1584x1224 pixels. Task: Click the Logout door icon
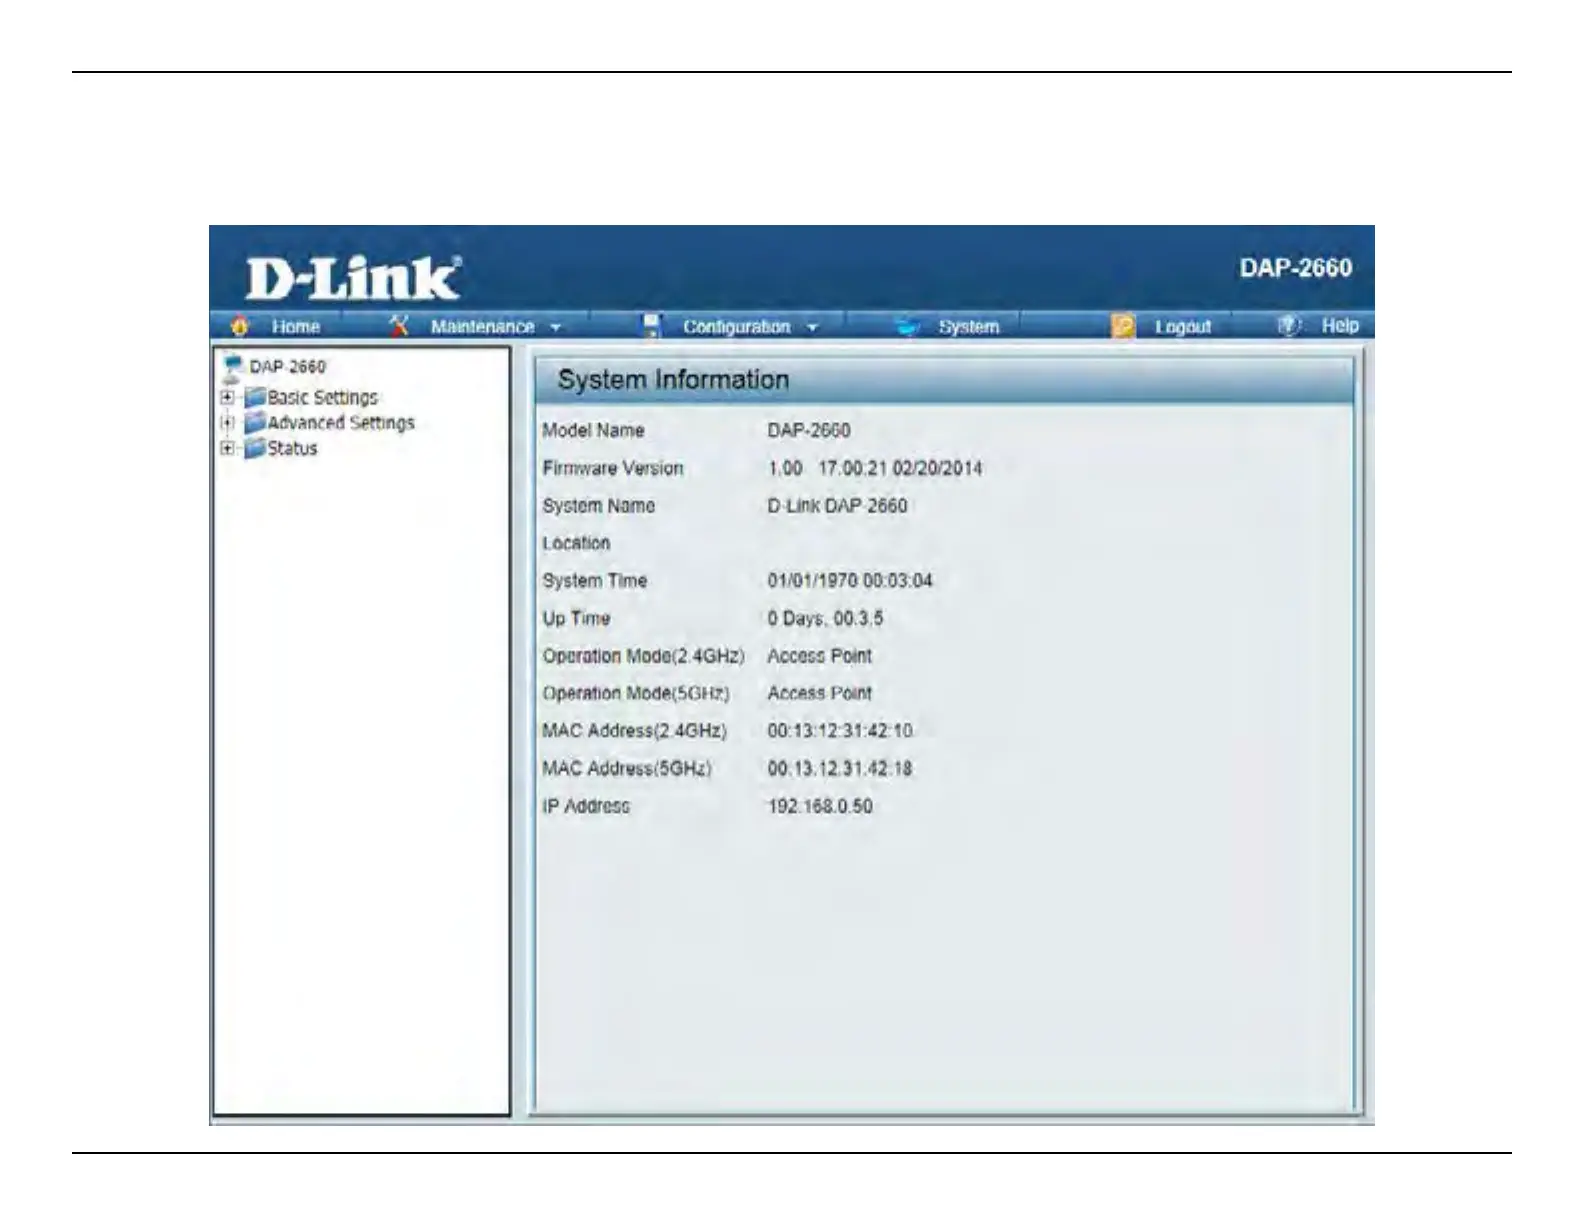pos(1123,326)
